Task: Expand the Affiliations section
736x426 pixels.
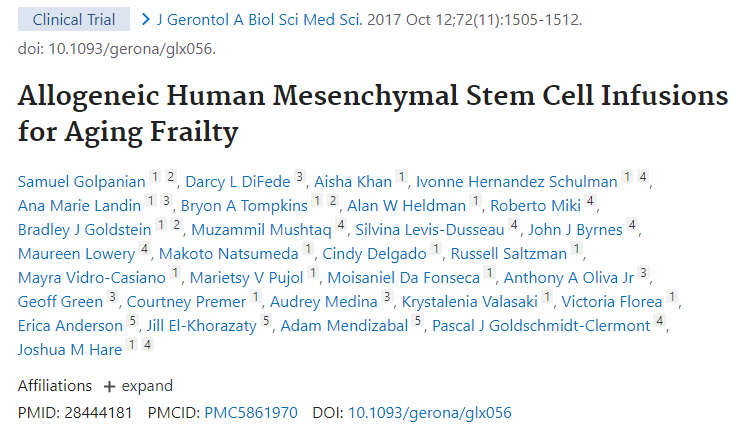Action: [x=137, y=386]
